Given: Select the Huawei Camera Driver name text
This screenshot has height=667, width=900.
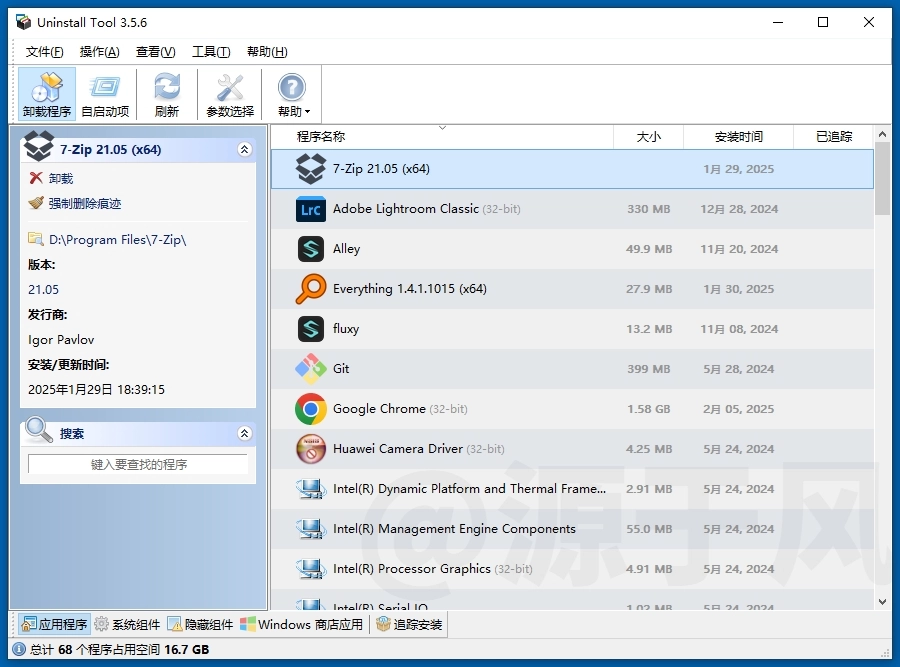Looking at the screenshot, I should point(398,449).
